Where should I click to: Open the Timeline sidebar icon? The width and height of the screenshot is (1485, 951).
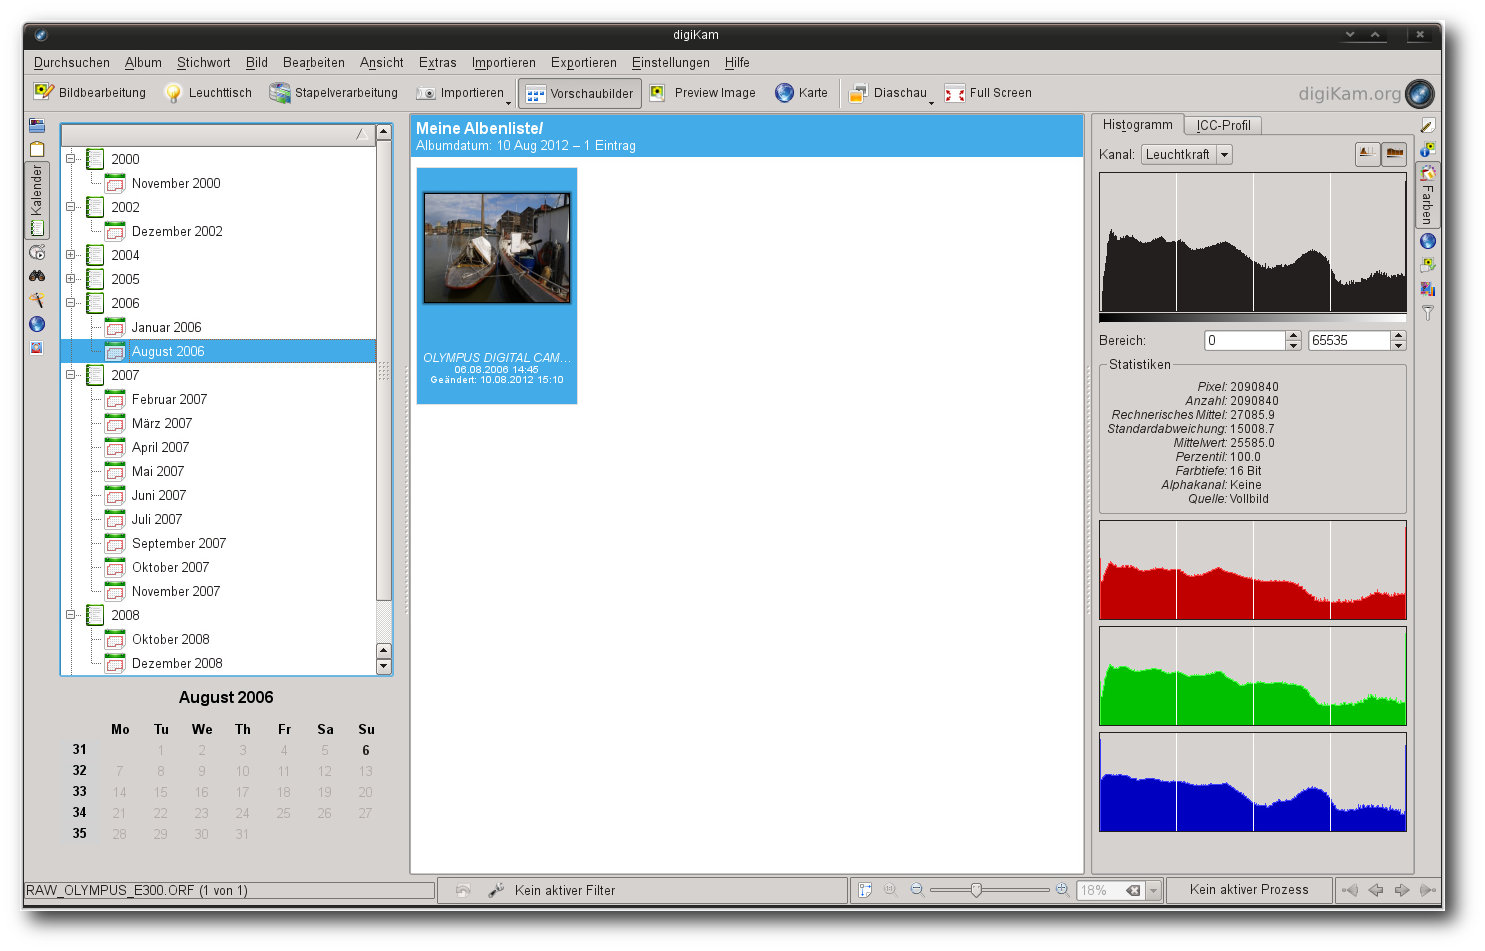pos(37,253)
